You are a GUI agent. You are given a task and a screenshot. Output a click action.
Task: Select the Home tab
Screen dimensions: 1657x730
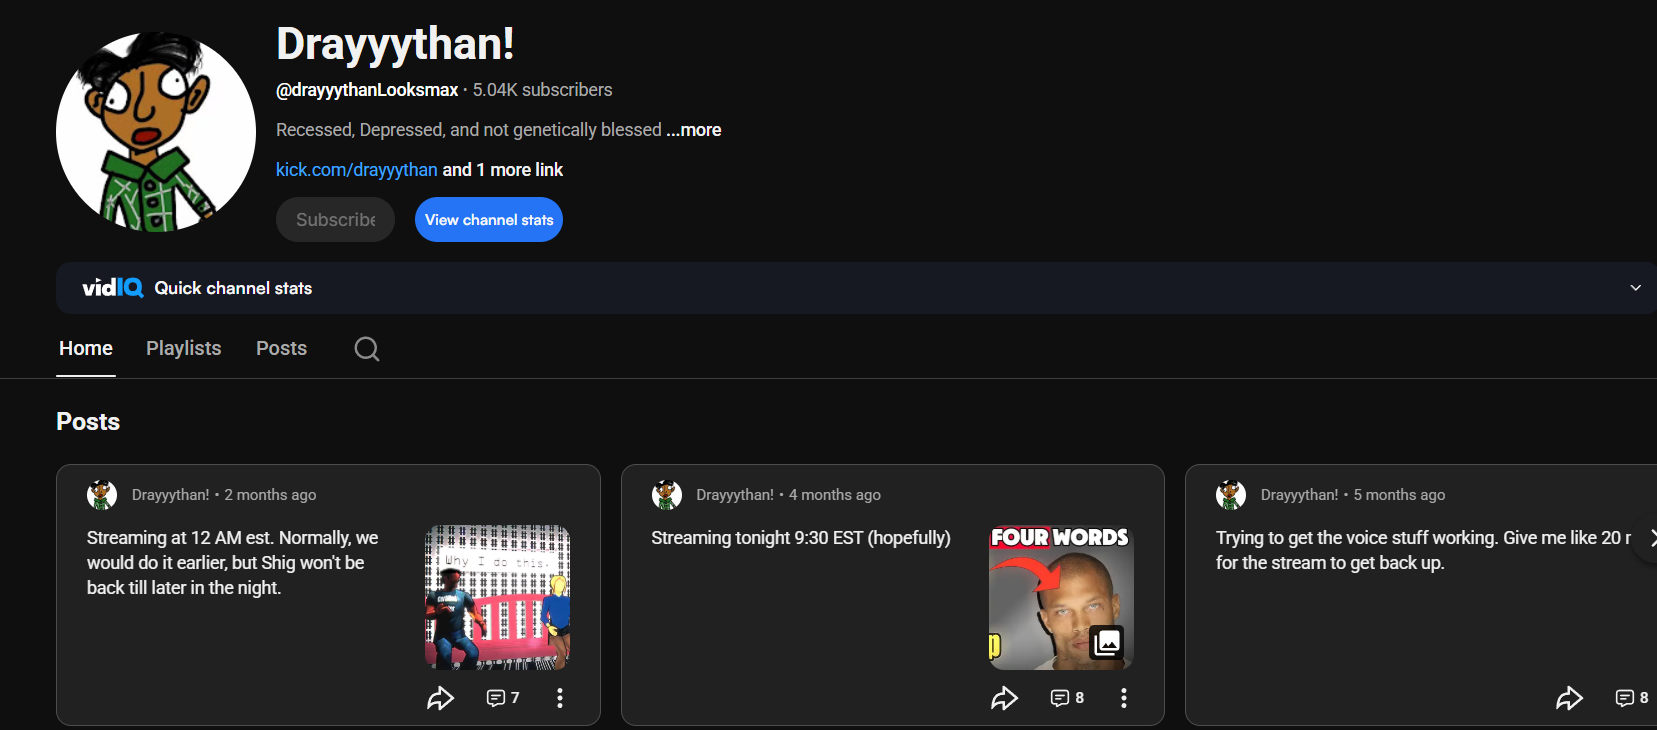86,349
